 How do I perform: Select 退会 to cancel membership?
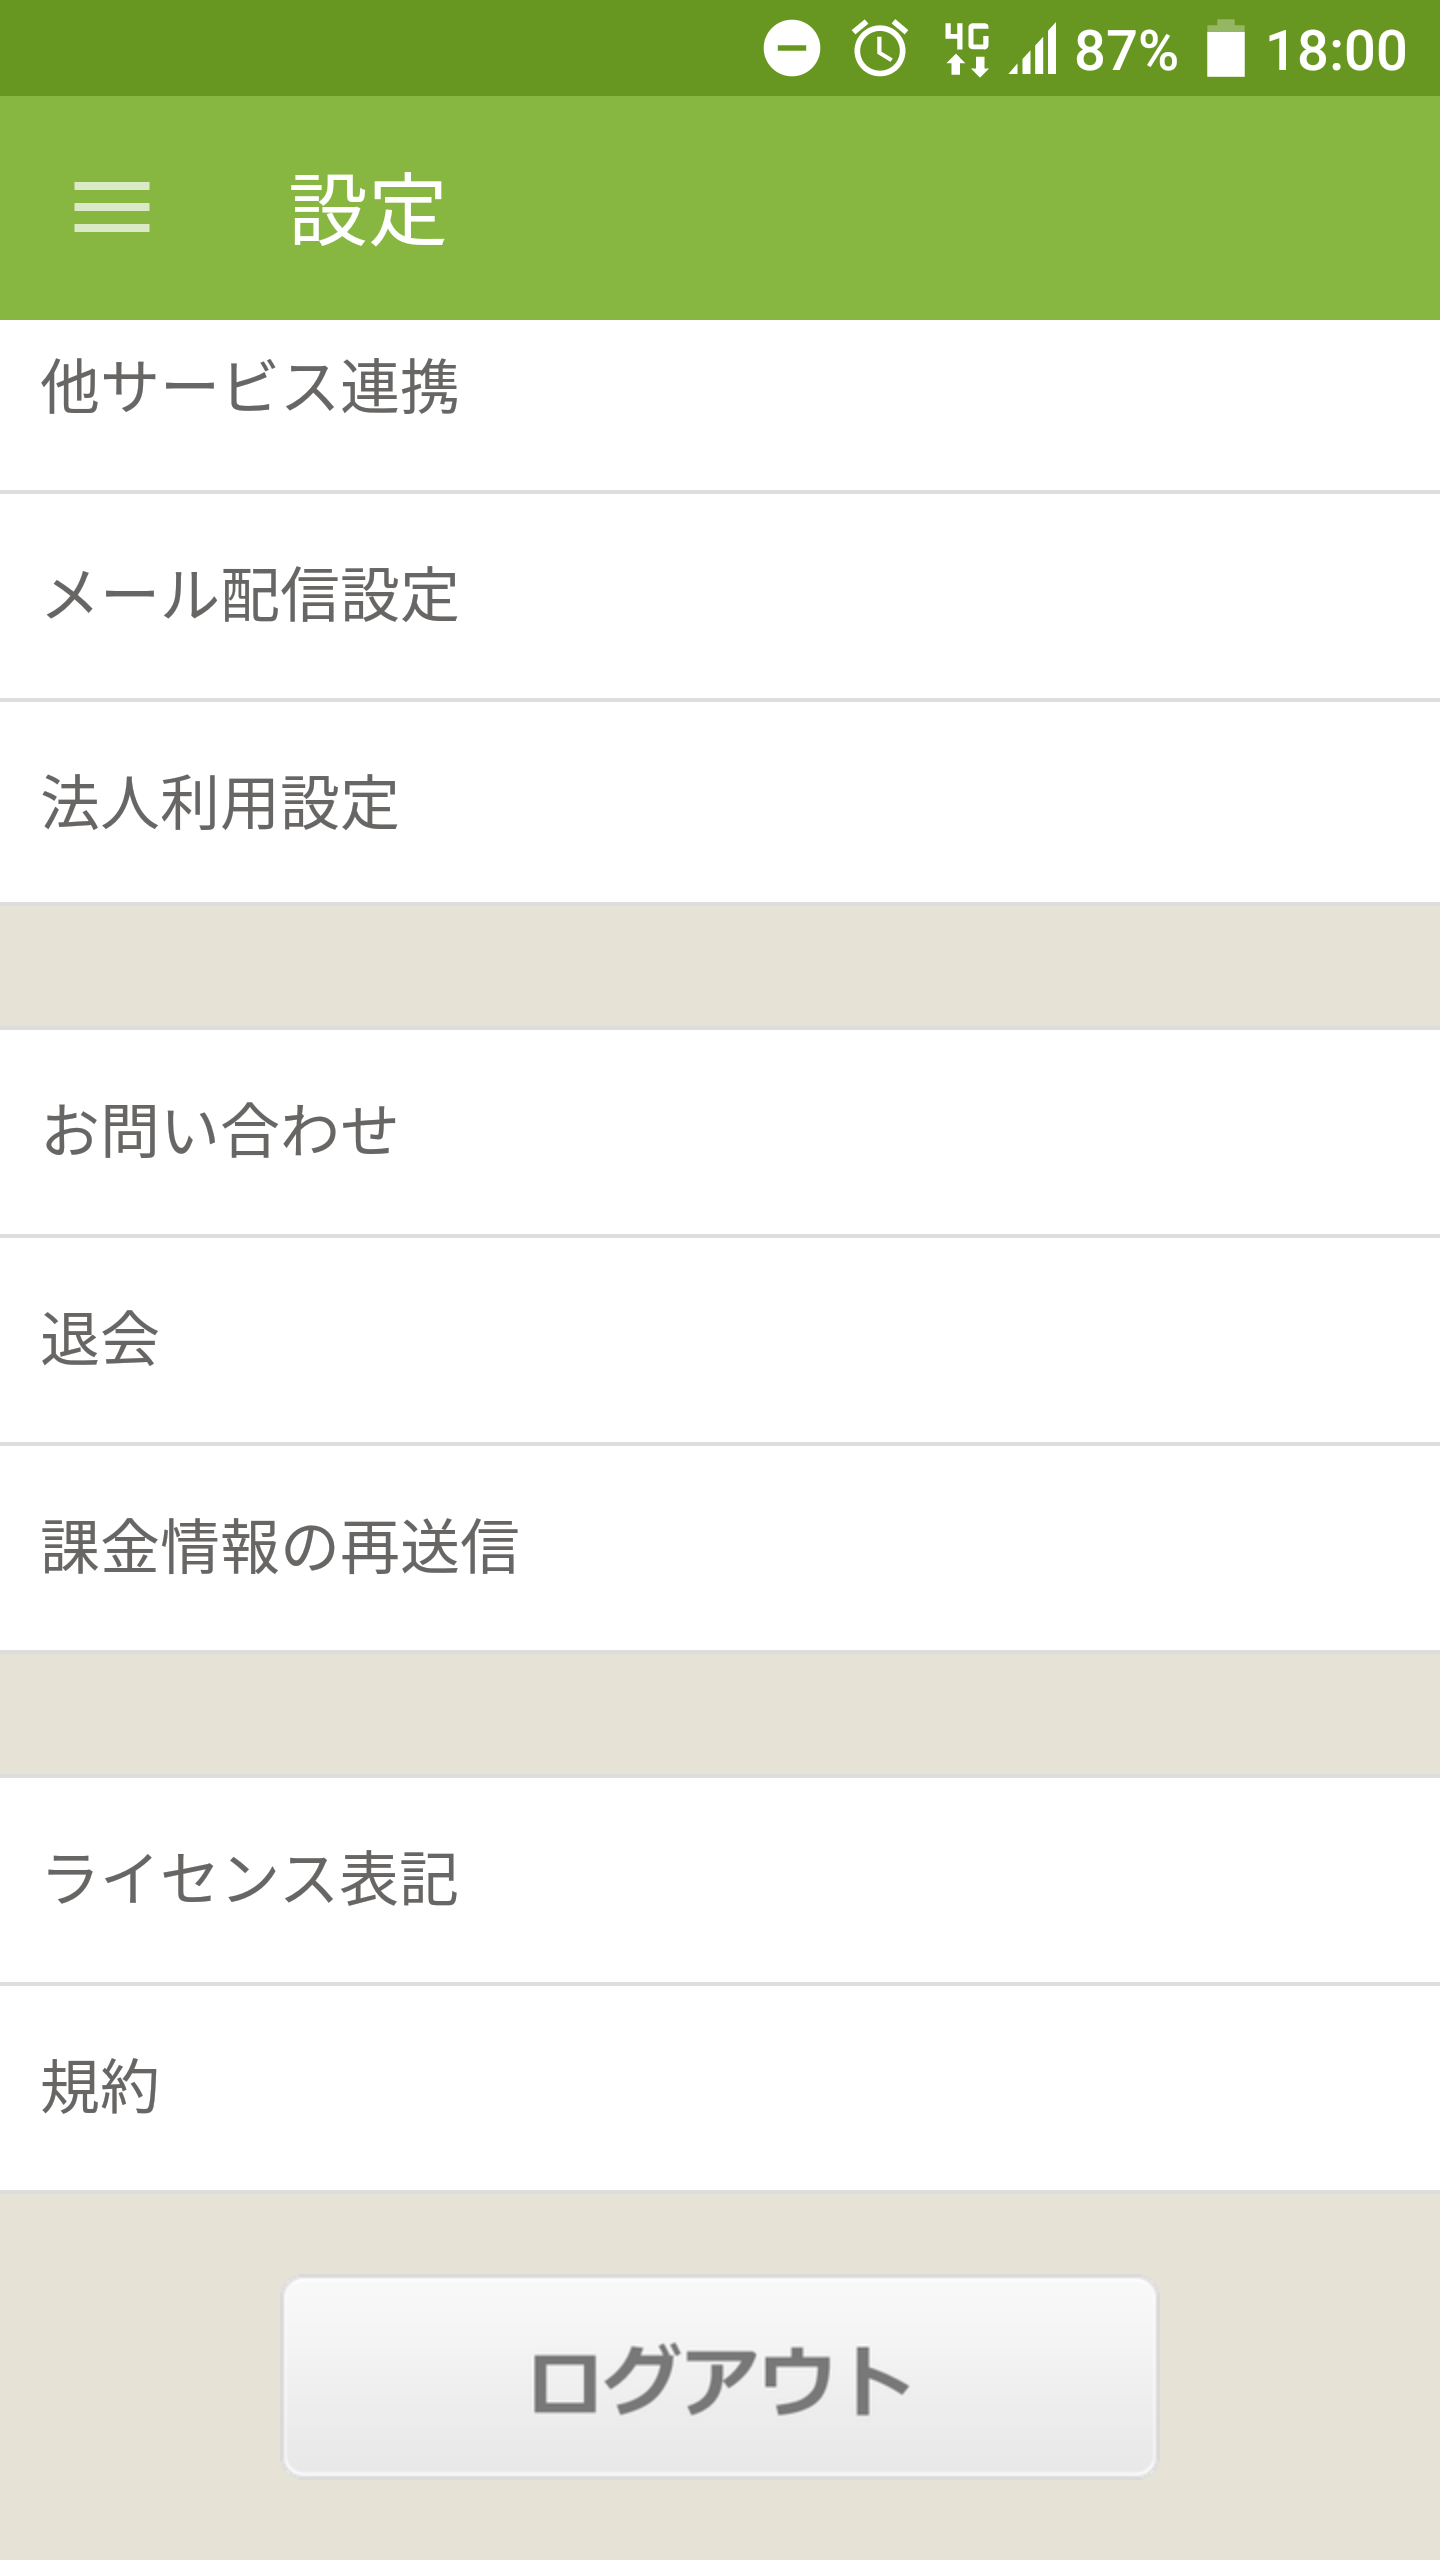coord(720,1339)
